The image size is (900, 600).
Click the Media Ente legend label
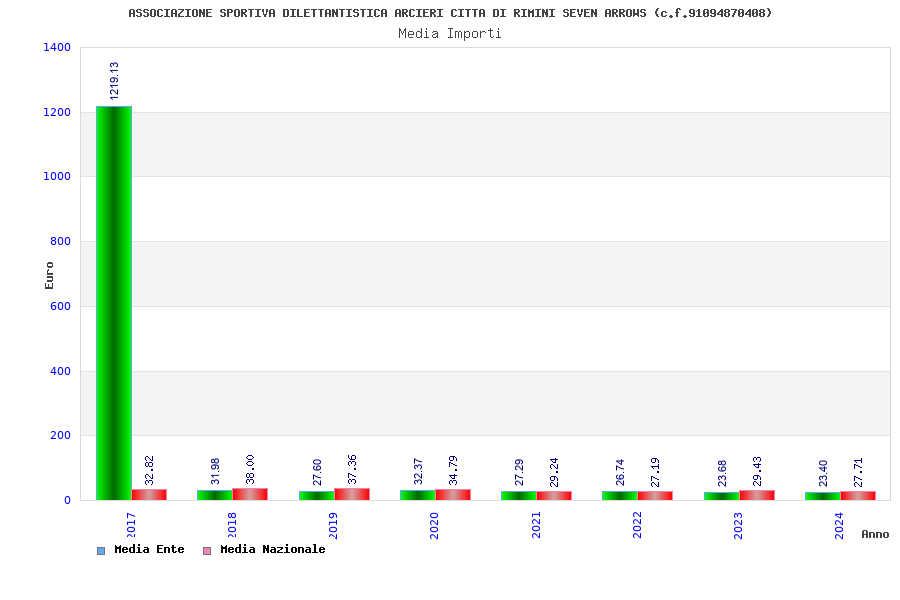pos(149,549)
